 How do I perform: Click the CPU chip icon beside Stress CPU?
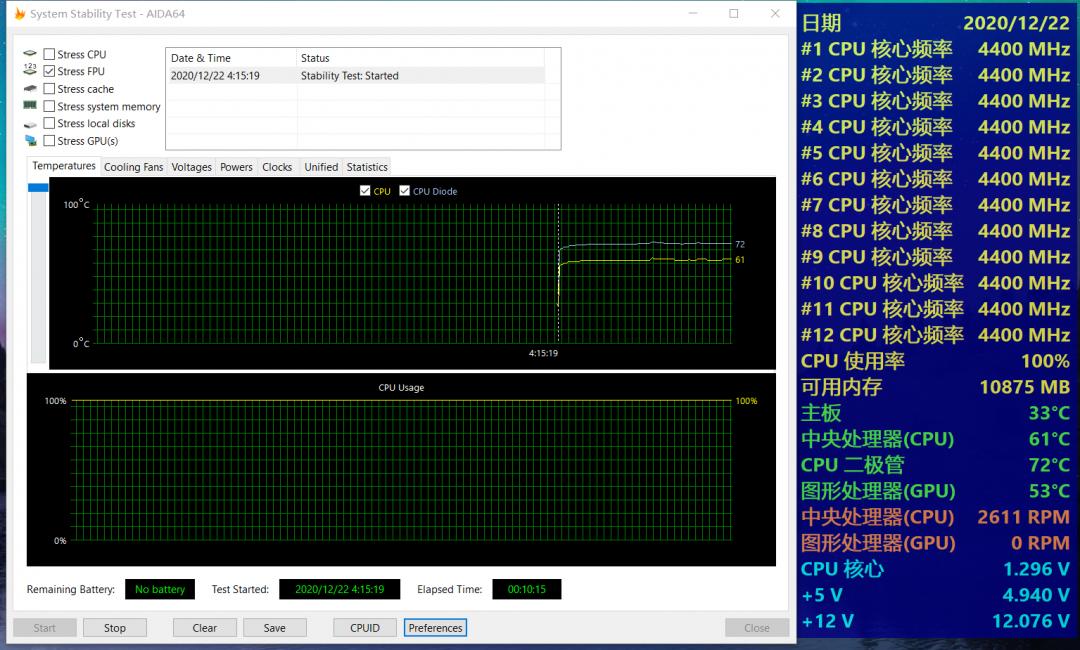click(x=30, y=54)
